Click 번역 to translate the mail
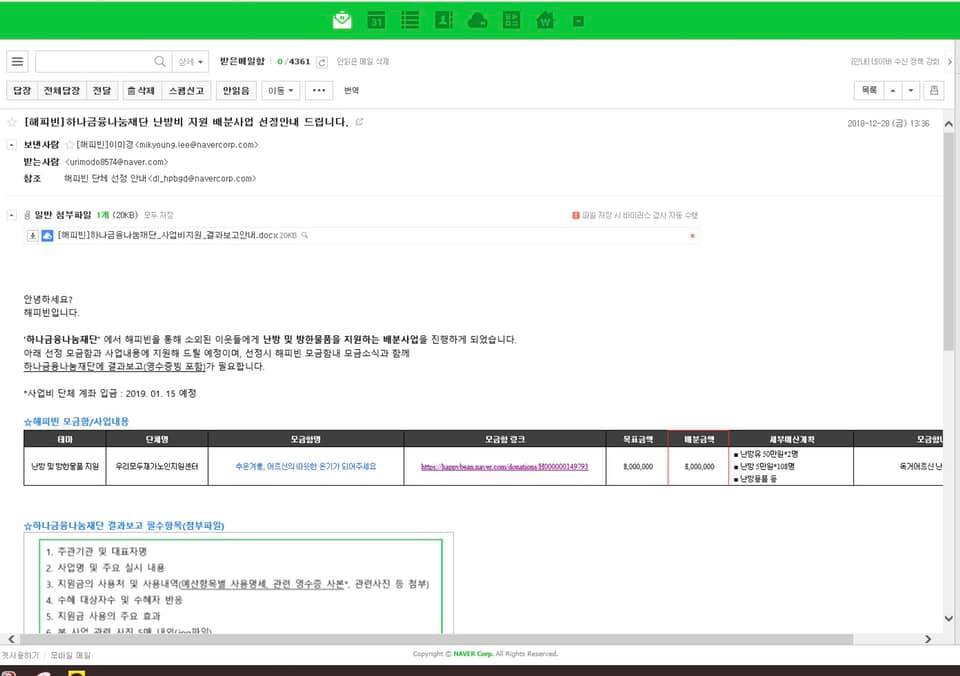960x676 pixels. pos(351,91)
